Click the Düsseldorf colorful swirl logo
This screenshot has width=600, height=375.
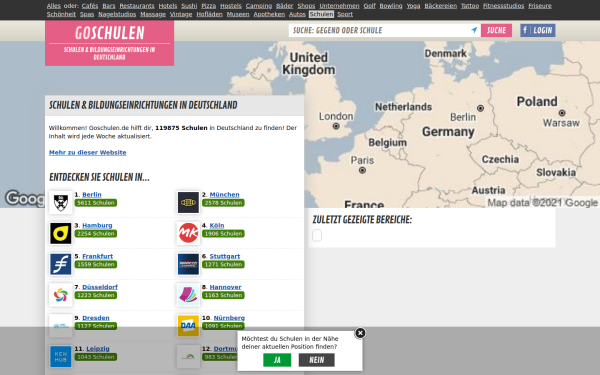coord(60,295)
